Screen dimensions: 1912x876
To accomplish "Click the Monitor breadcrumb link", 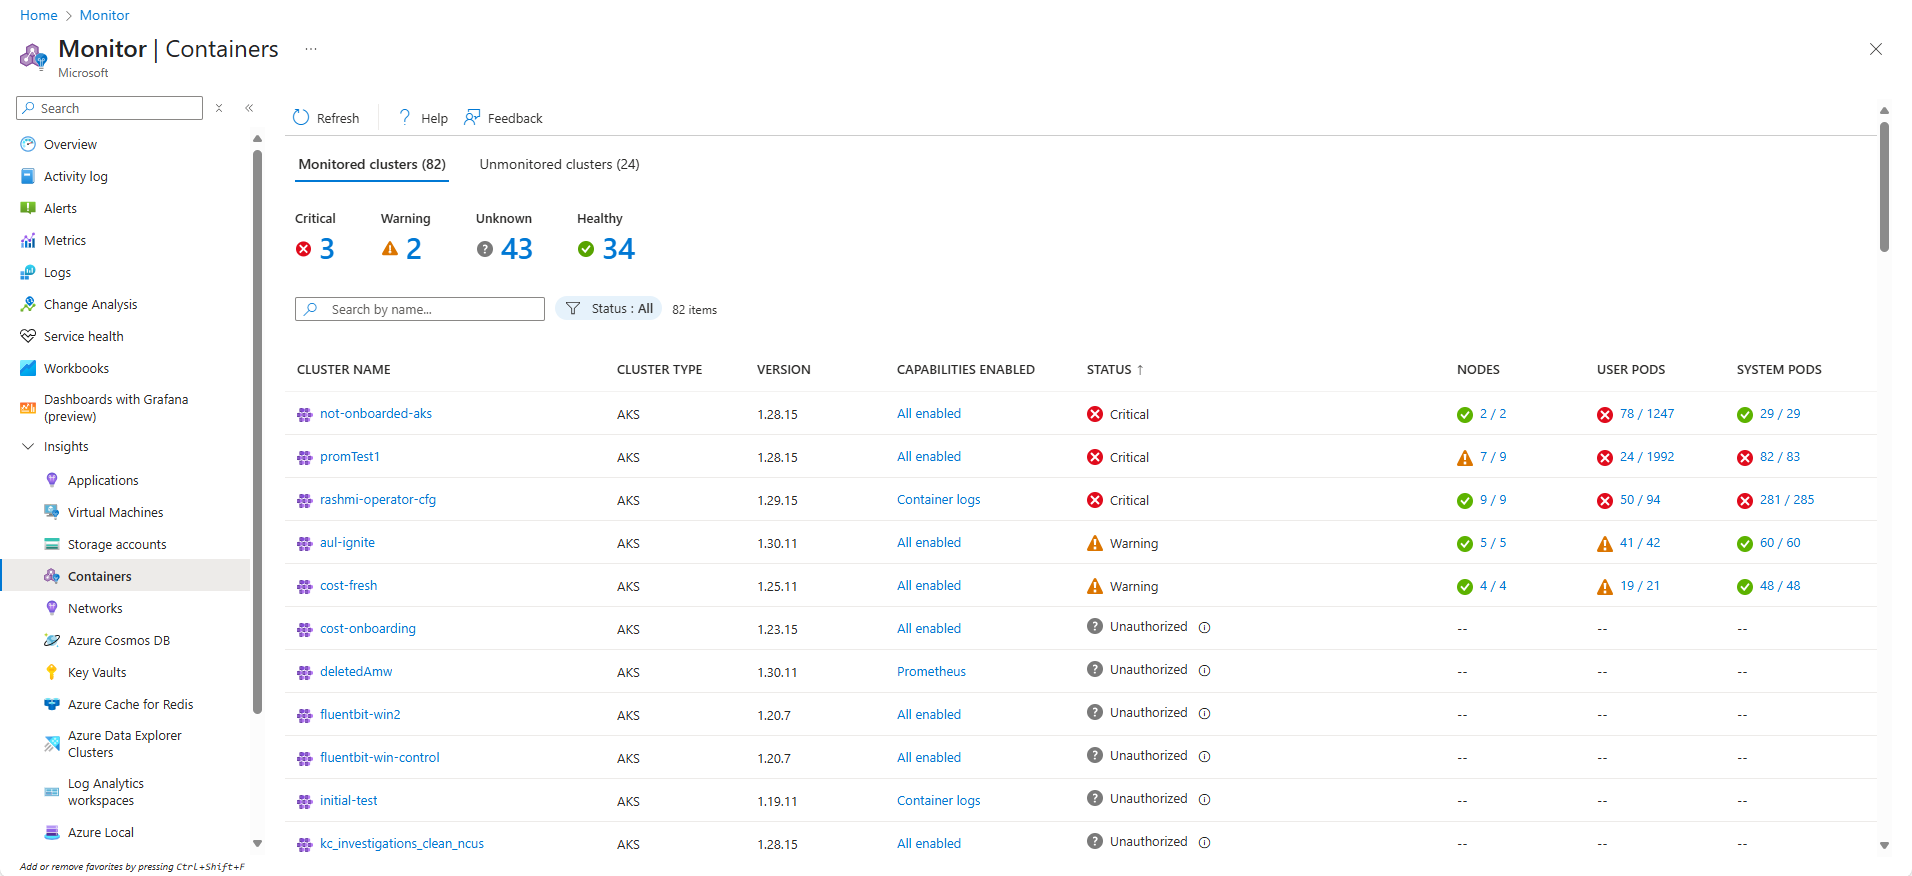I will pyautogui.click(x=105, y=15).
